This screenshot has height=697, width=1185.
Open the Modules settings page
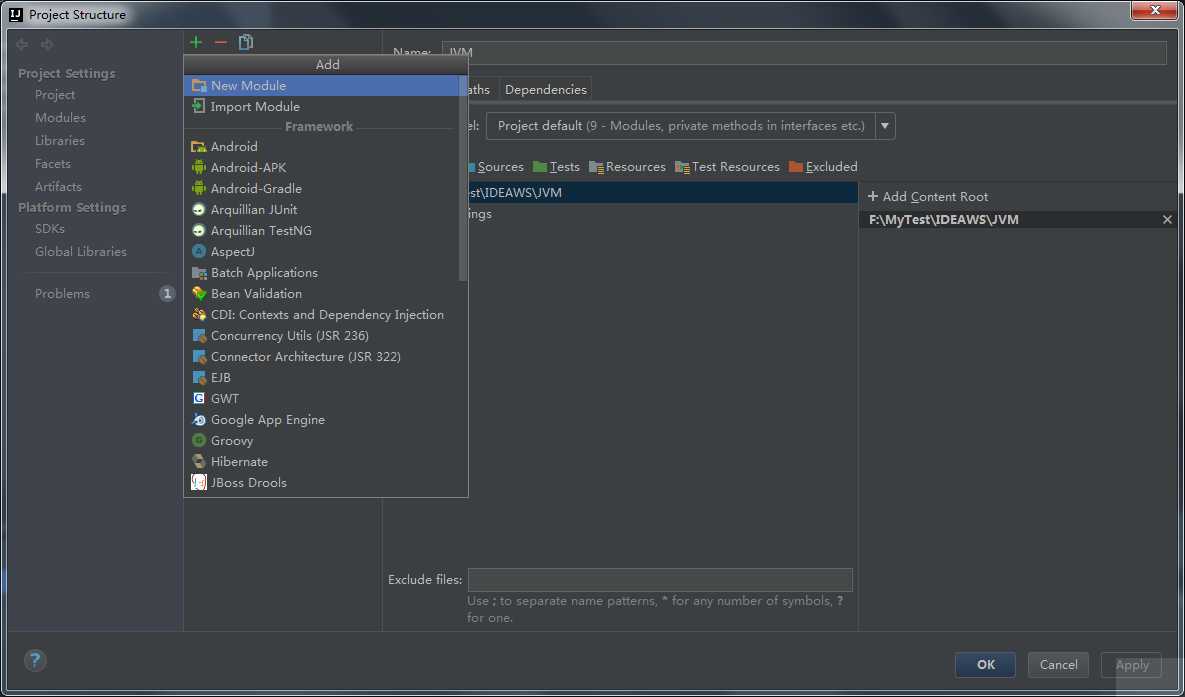coord(60,117)
